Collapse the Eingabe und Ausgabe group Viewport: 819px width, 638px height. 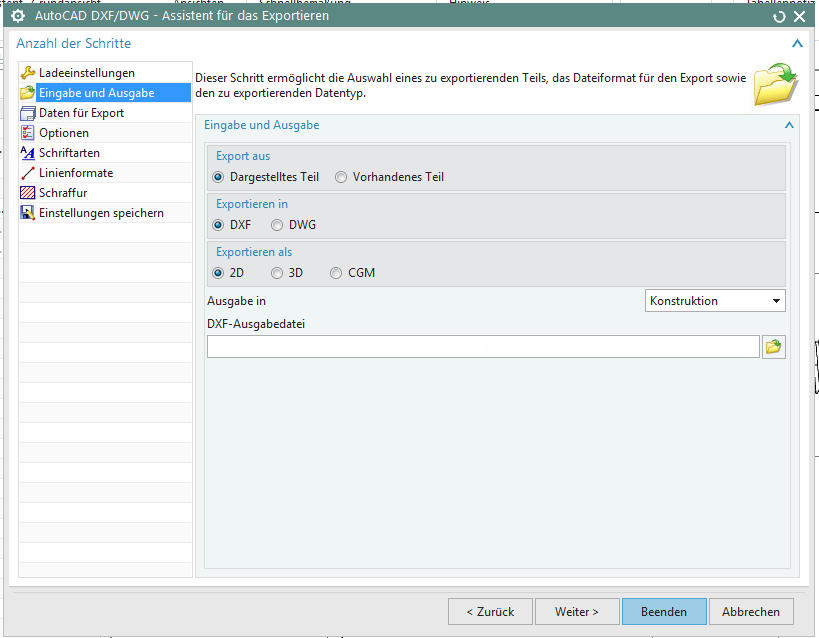click(789, 125)
